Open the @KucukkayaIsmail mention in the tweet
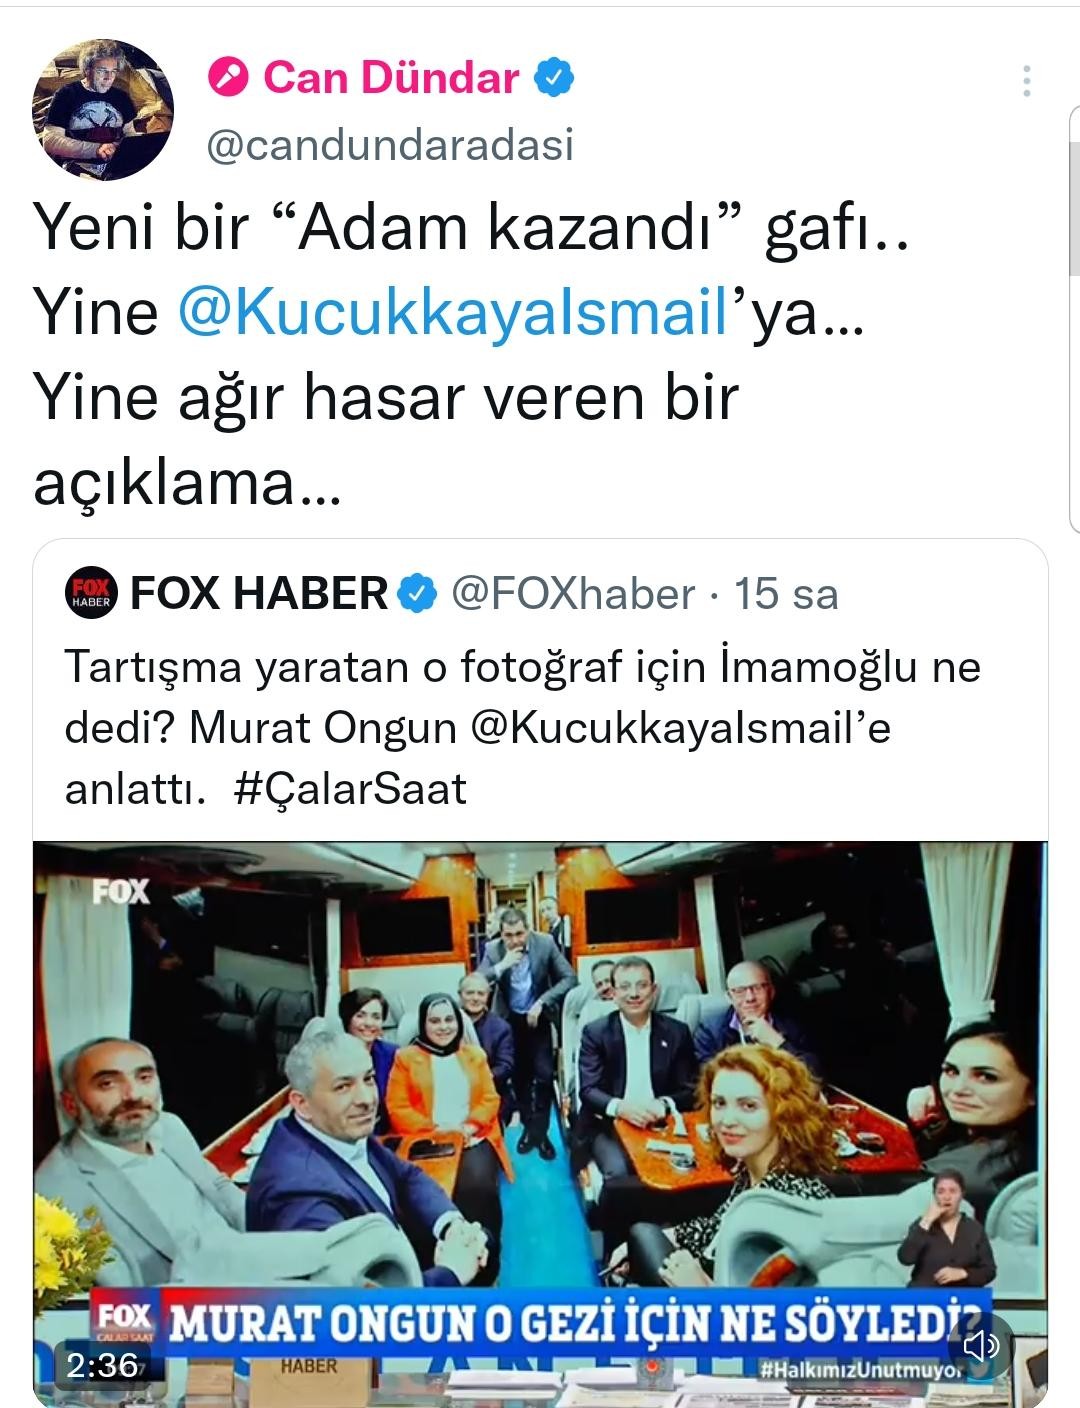 click(452, 312)
